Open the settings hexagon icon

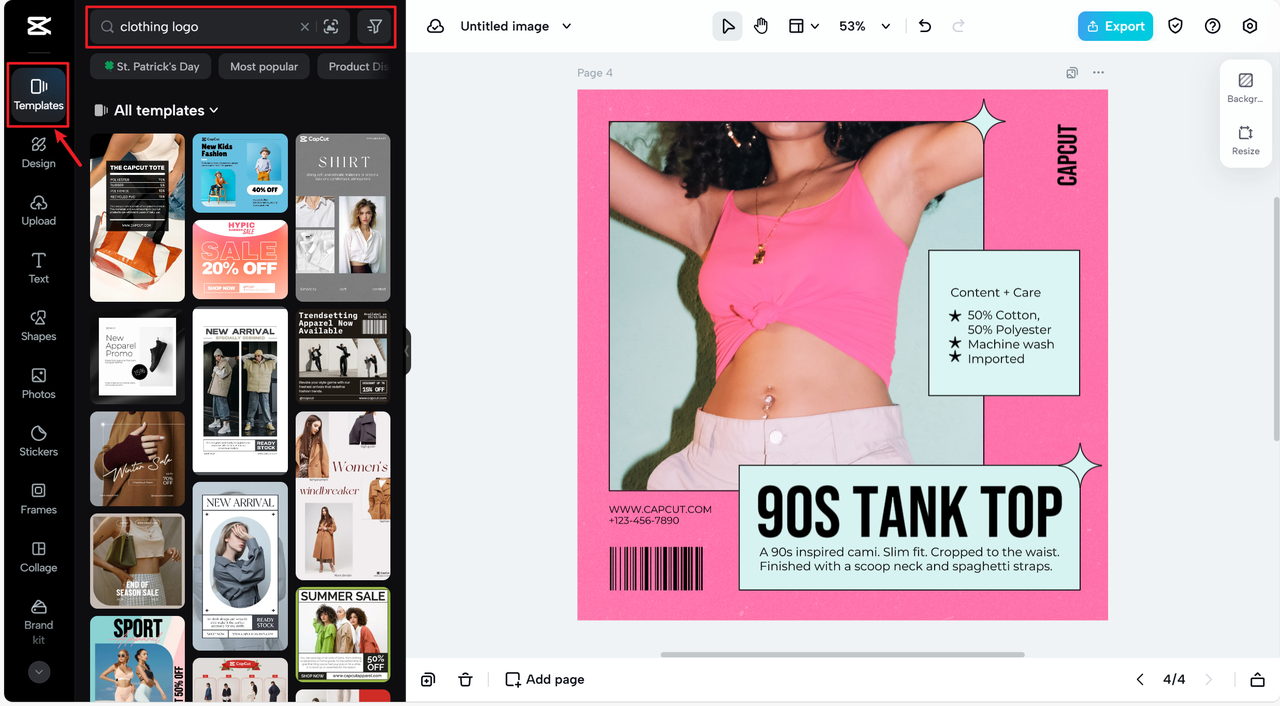(x=1250, y=27)
